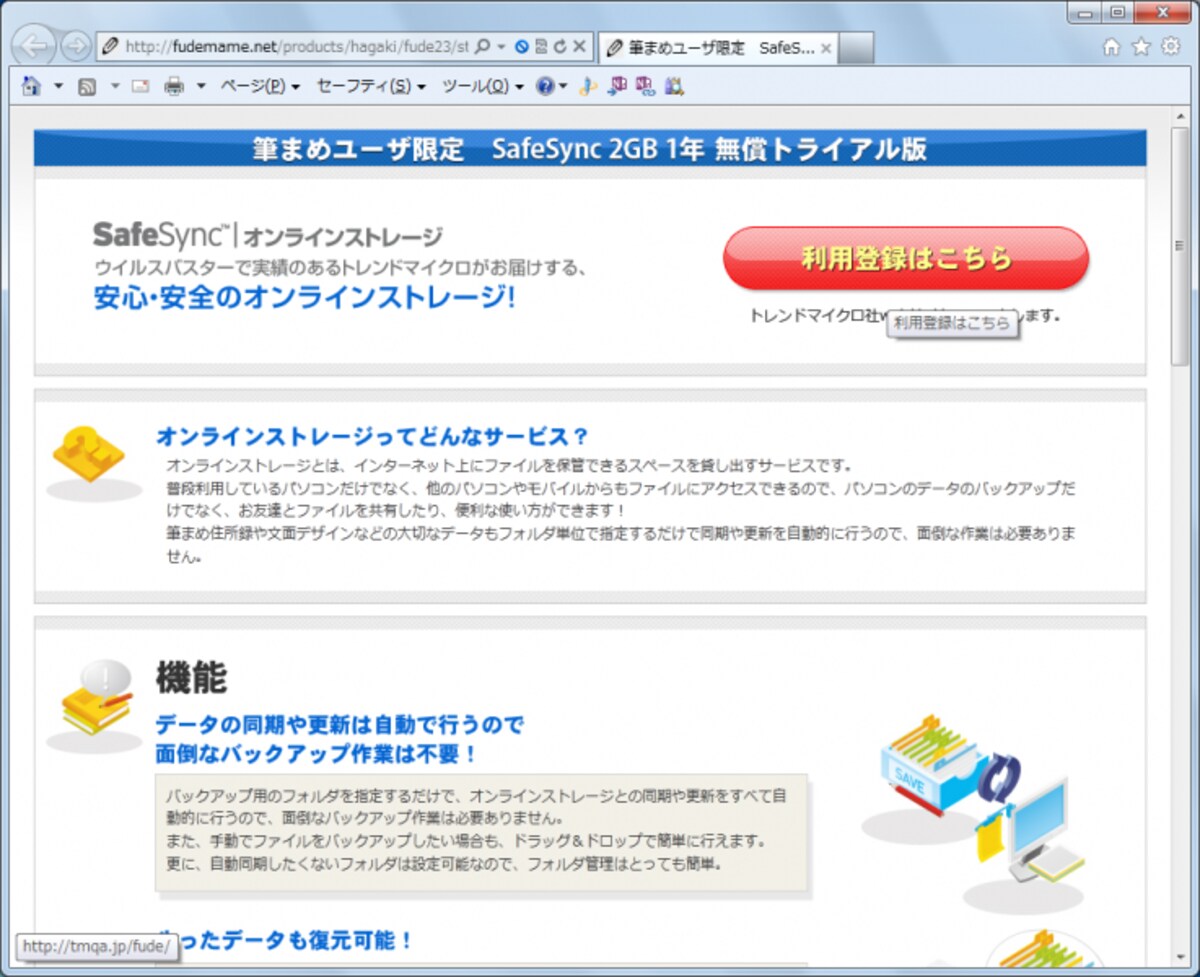This screenshot has height=977, width=1200.
Task: Click the http://tmqa.jp/fude/ status bar text
Action: tap(96, 946)
